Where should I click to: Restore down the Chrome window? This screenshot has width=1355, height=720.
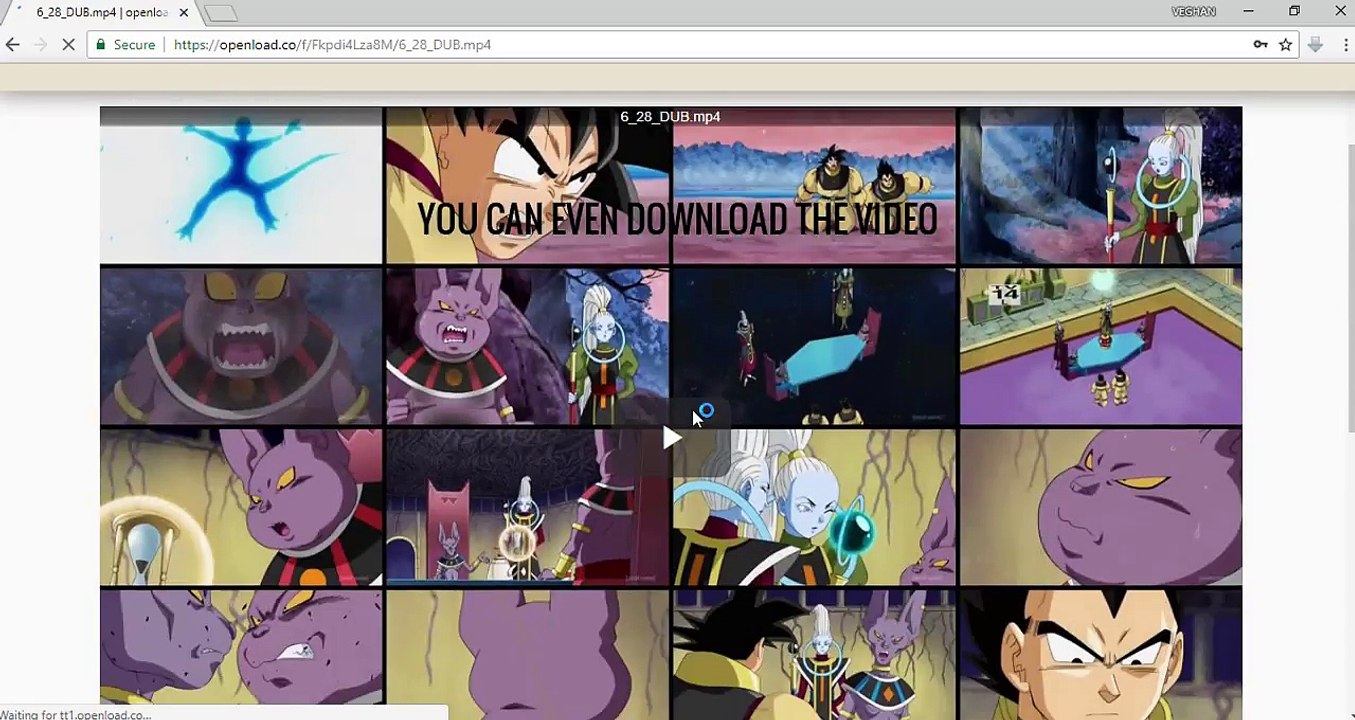pyautogui.click(x=1294, y=11)
